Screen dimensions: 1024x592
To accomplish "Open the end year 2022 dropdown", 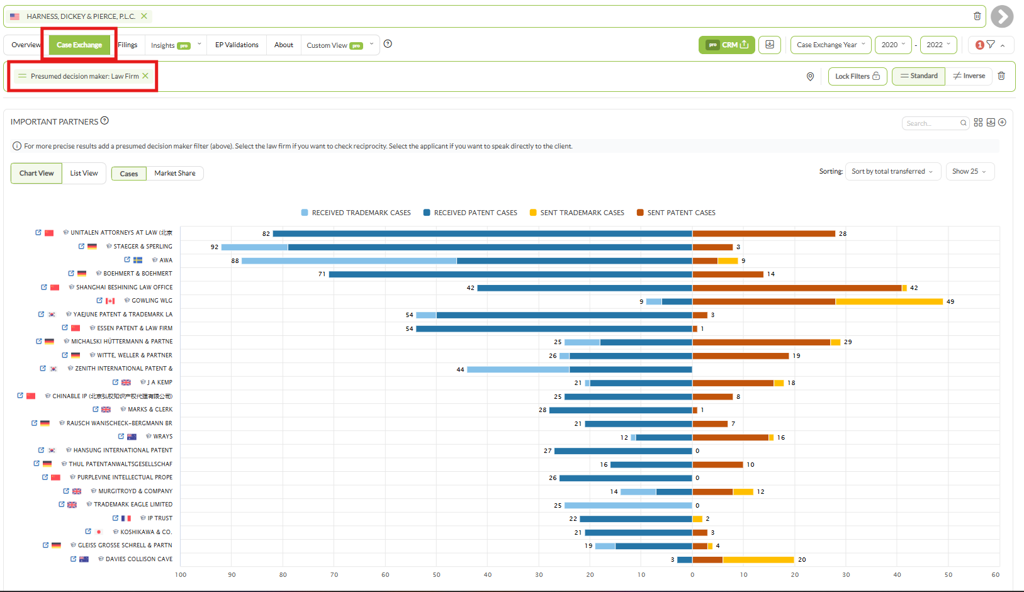I will [x=938, y=44].
